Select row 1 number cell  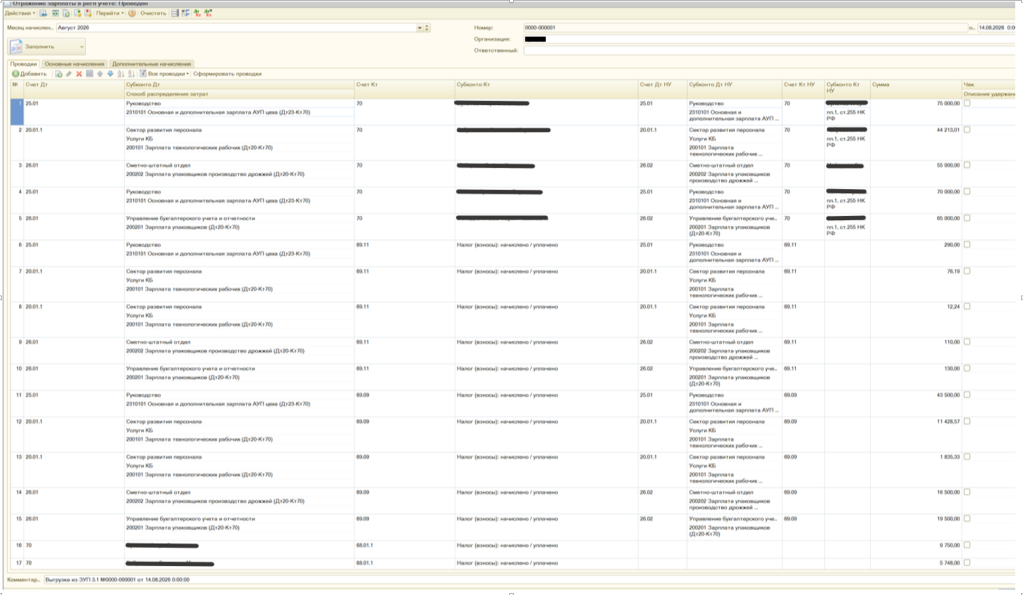click(17, 112)
